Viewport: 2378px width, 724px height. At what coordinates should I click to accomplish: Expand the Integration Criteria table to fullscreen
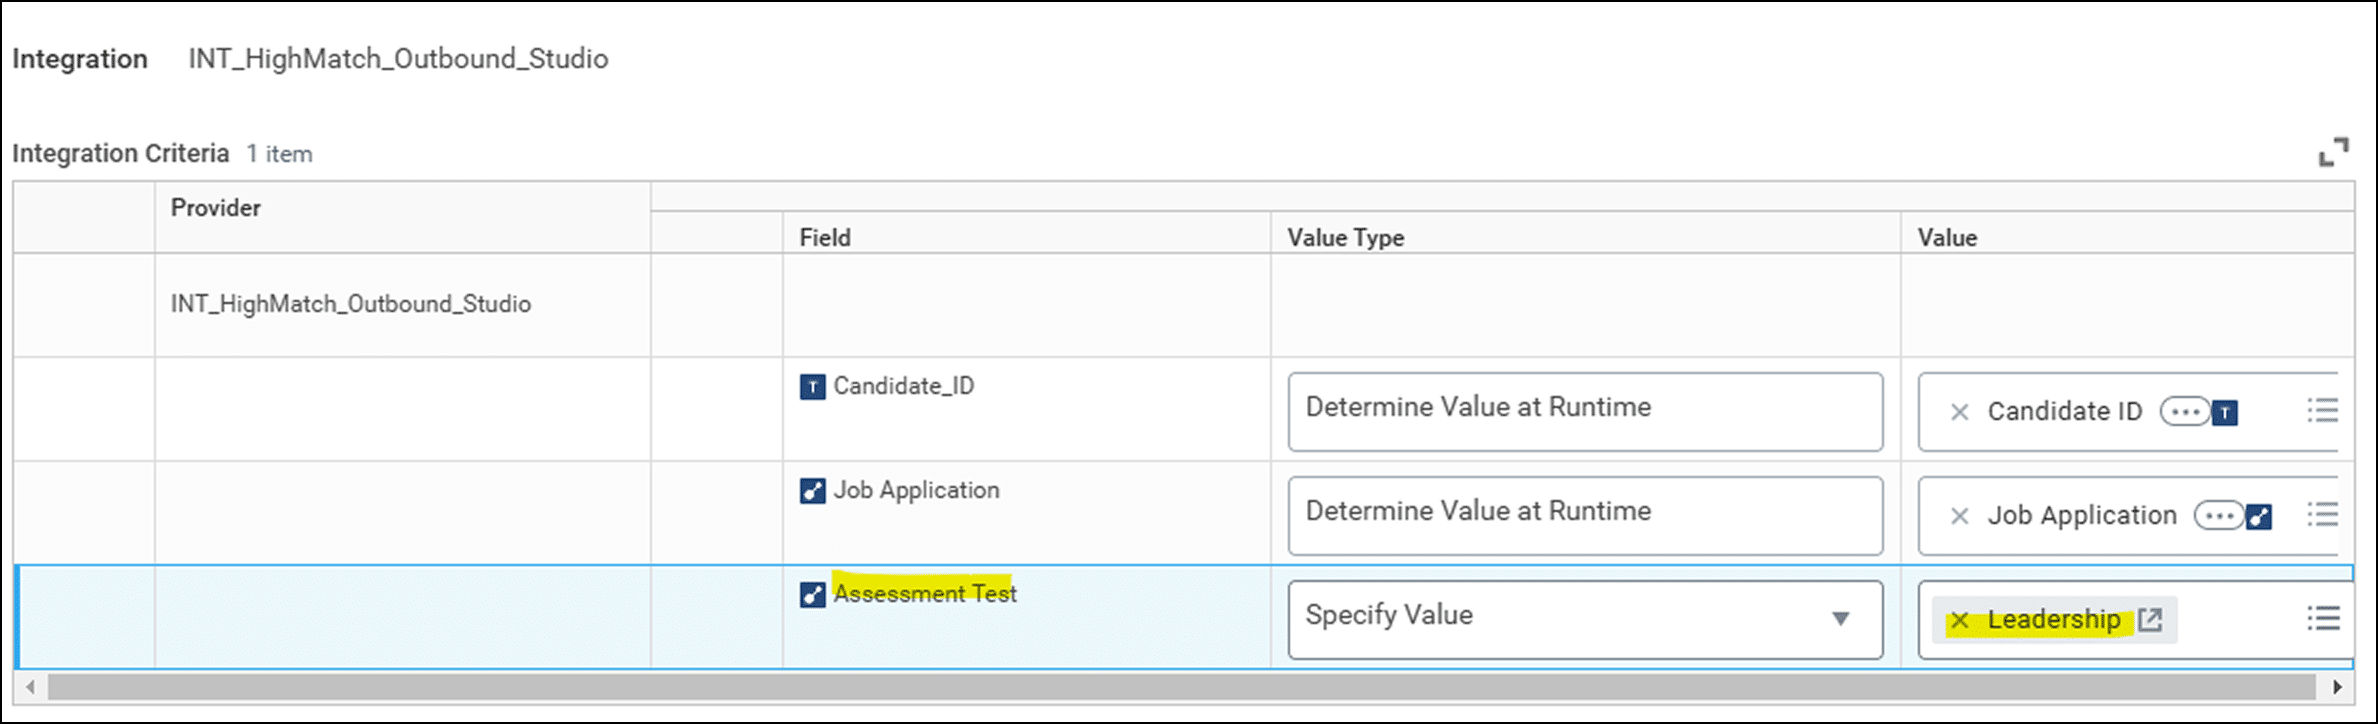[x=2333, y=153]
